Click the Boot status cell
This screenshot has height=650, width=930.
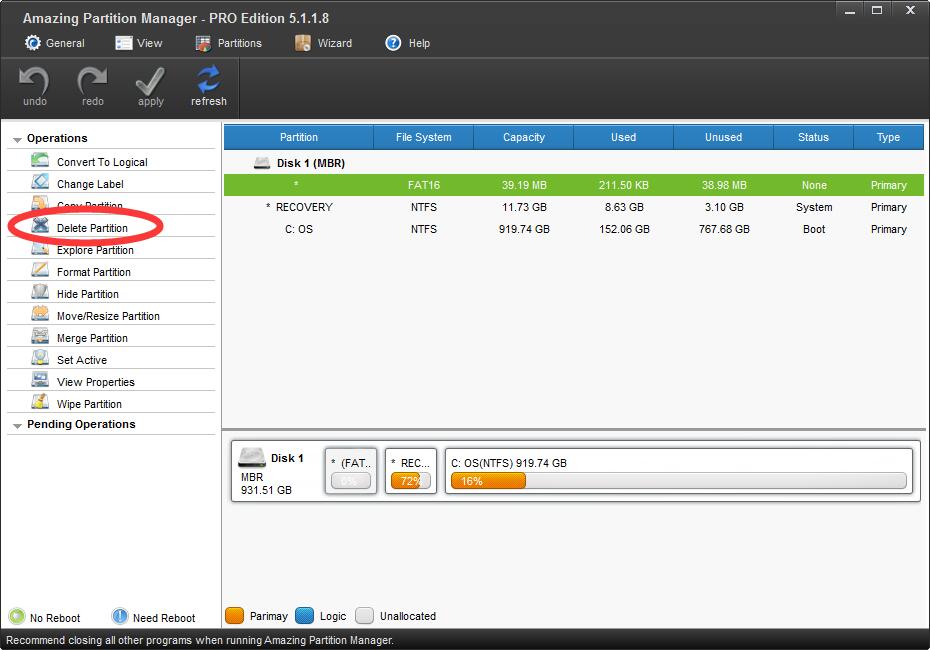814,229
